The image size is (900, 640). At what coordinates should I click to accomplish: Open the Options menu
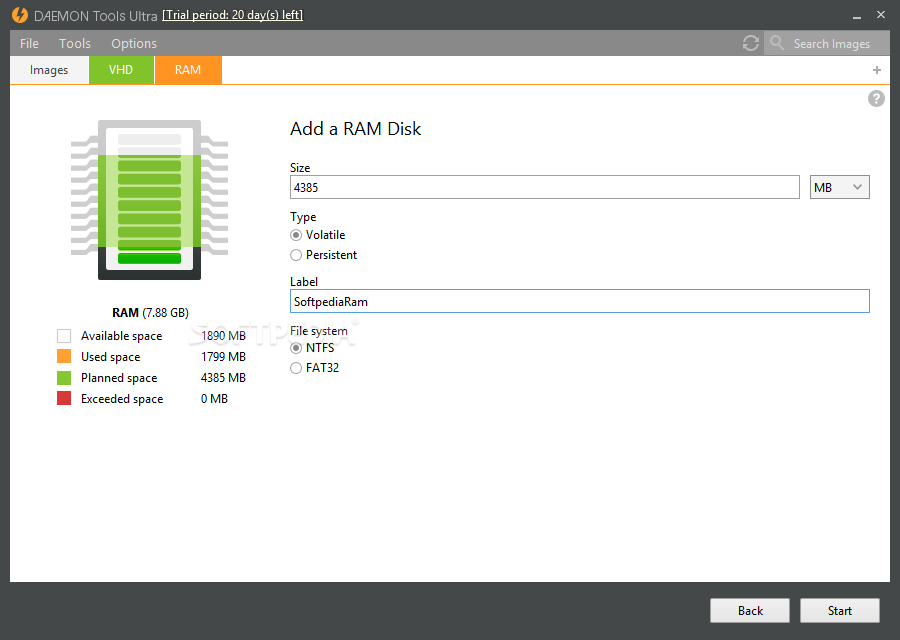pyautogui.click(x=134, y=44)
